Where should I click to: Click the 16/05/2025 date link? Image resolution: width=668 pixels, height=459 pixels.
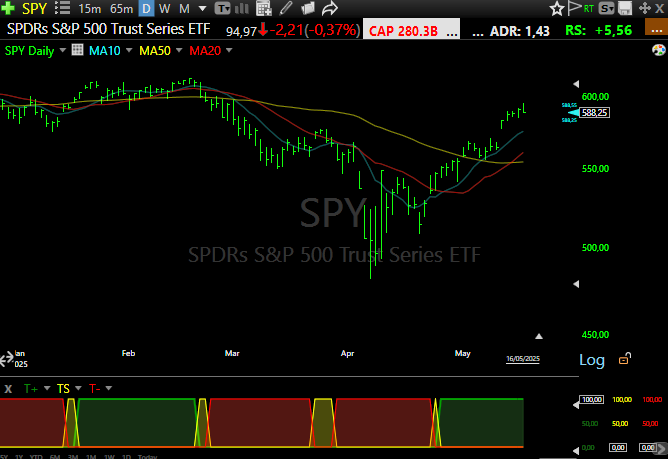pos(523,359)
